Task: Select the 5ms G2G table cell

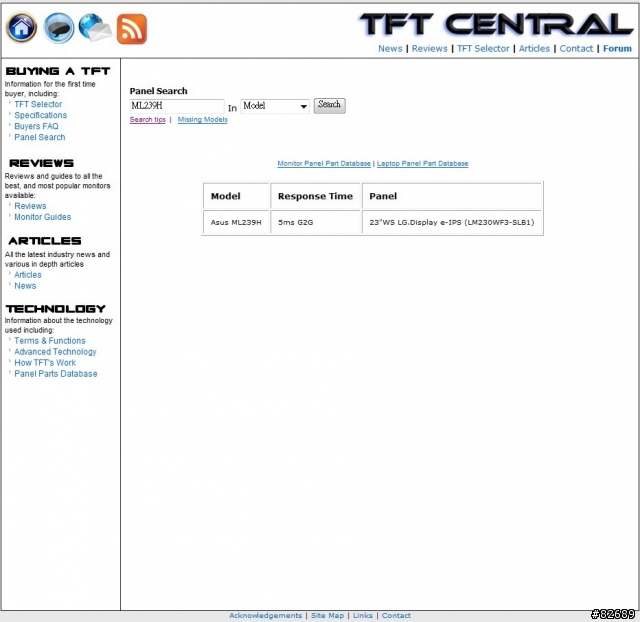Action: coord(316,222)
